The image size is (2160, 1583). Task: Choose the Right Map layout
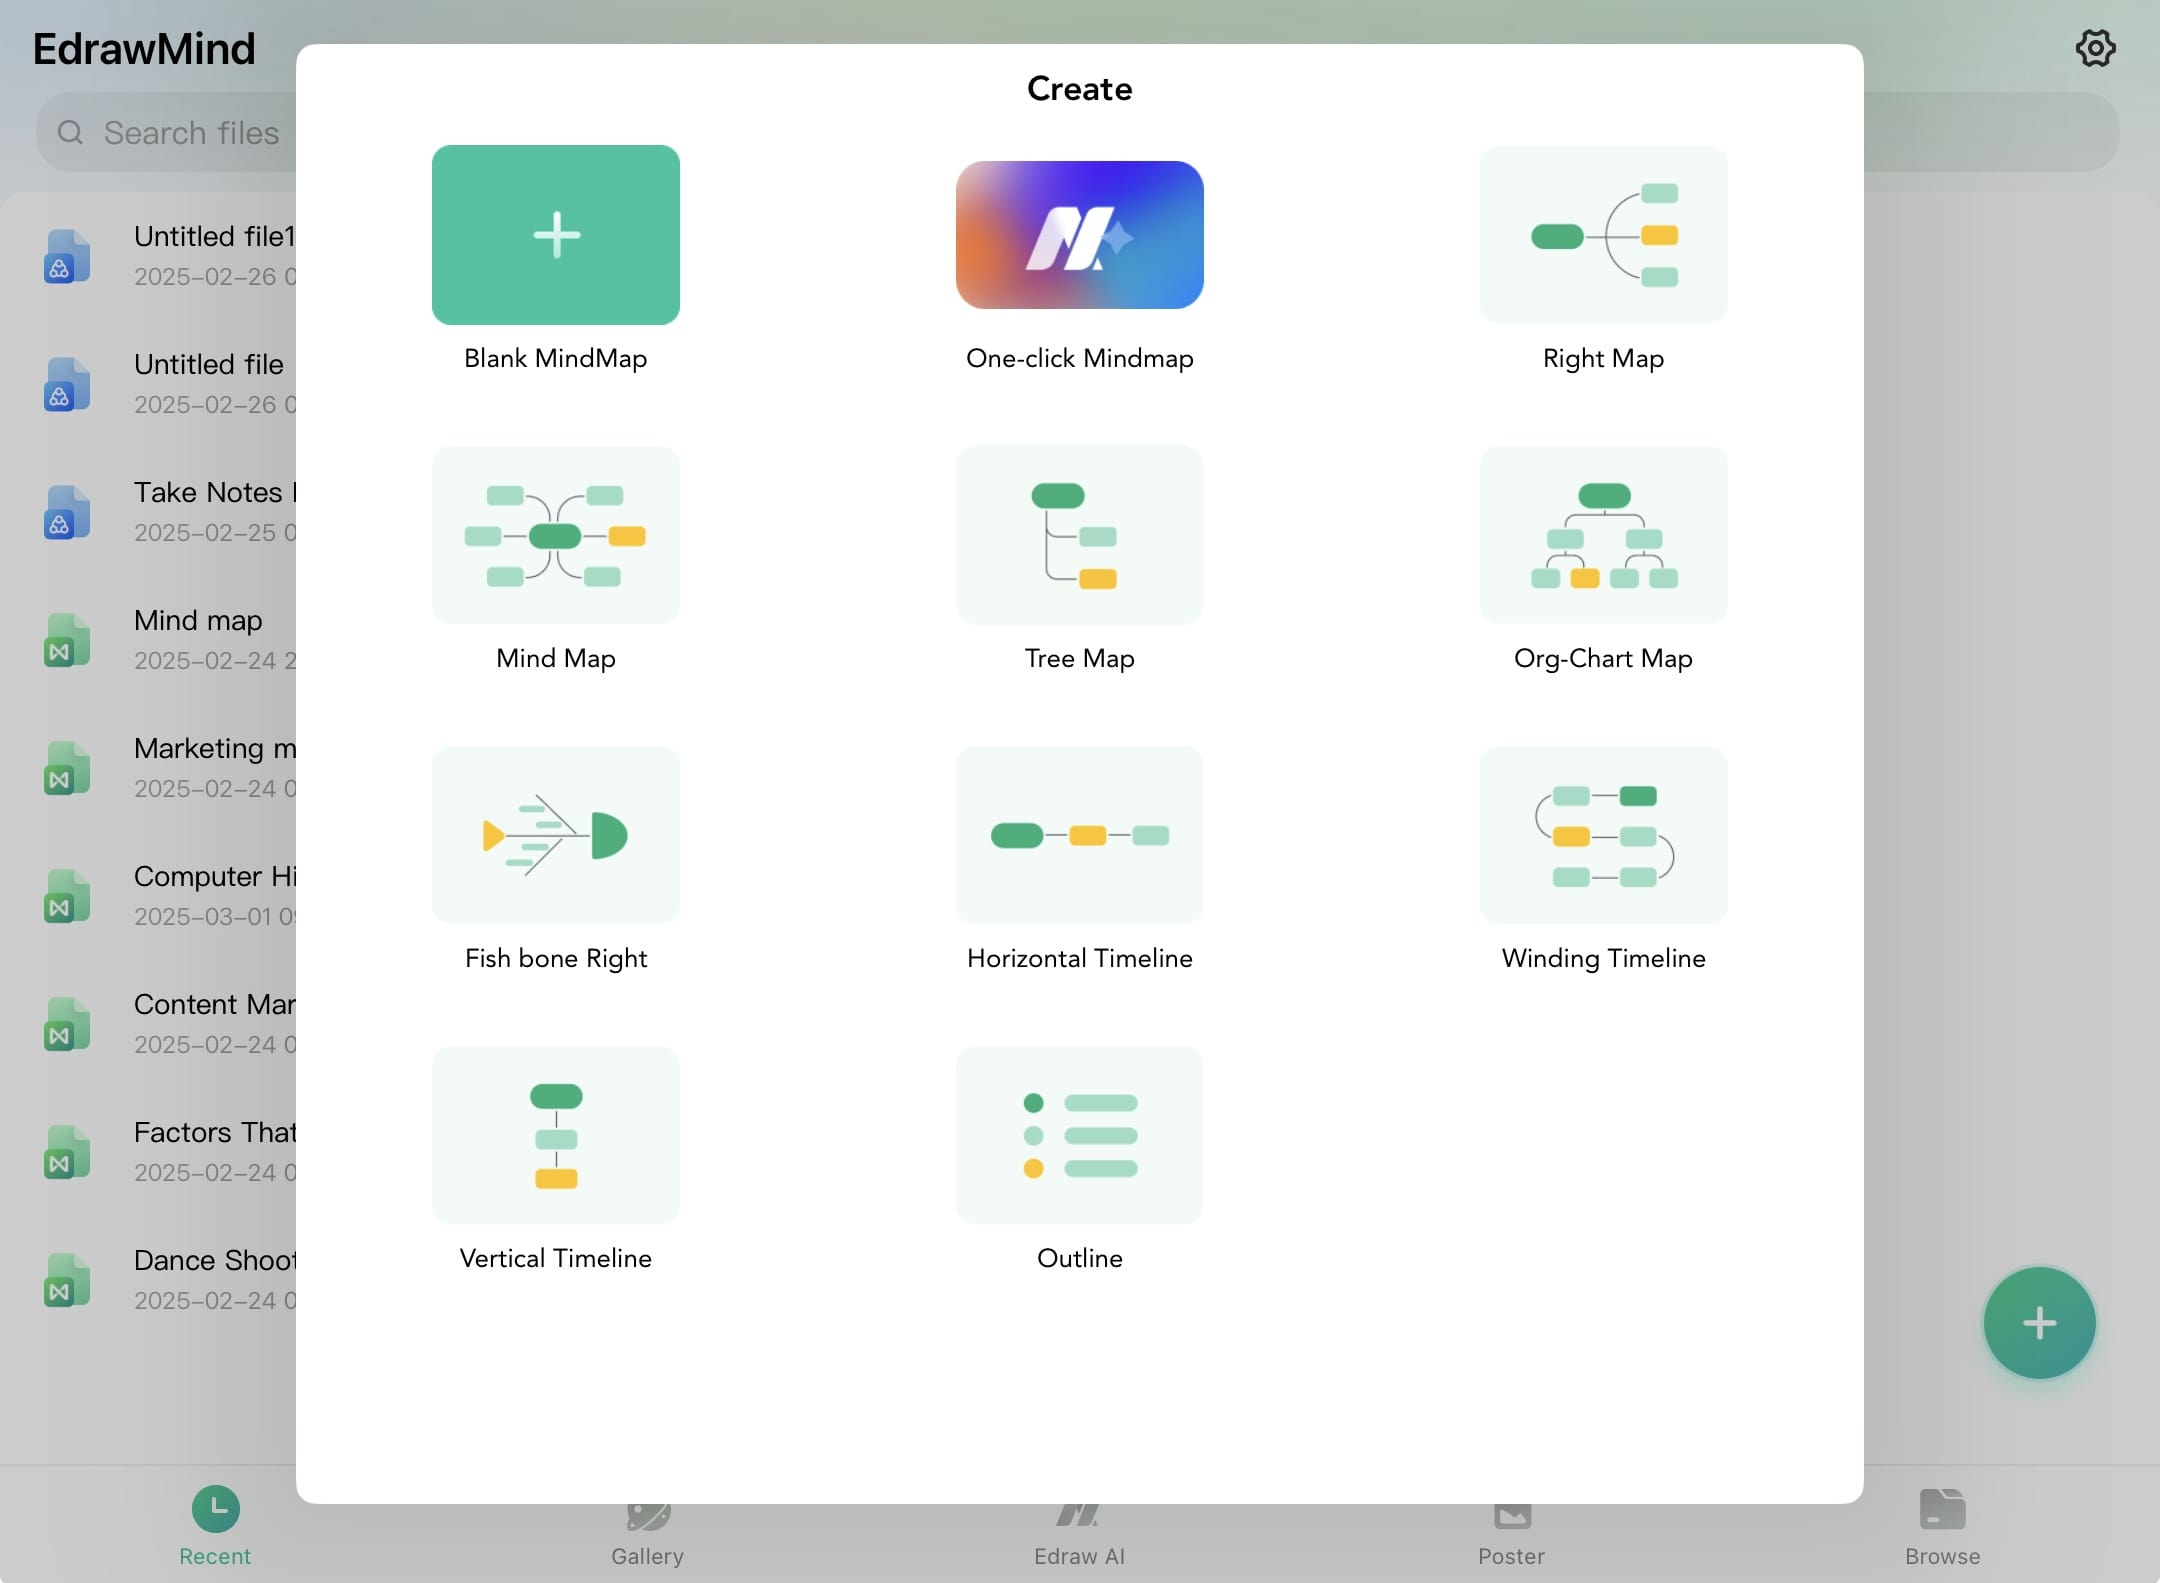(1603, 235)
